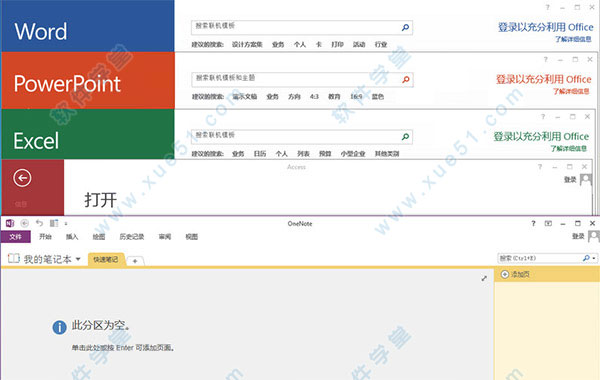Viewport: 600px width, 380px height.
Task: Switch to the 审阅 ribbon tab
Action: [165, 237]
